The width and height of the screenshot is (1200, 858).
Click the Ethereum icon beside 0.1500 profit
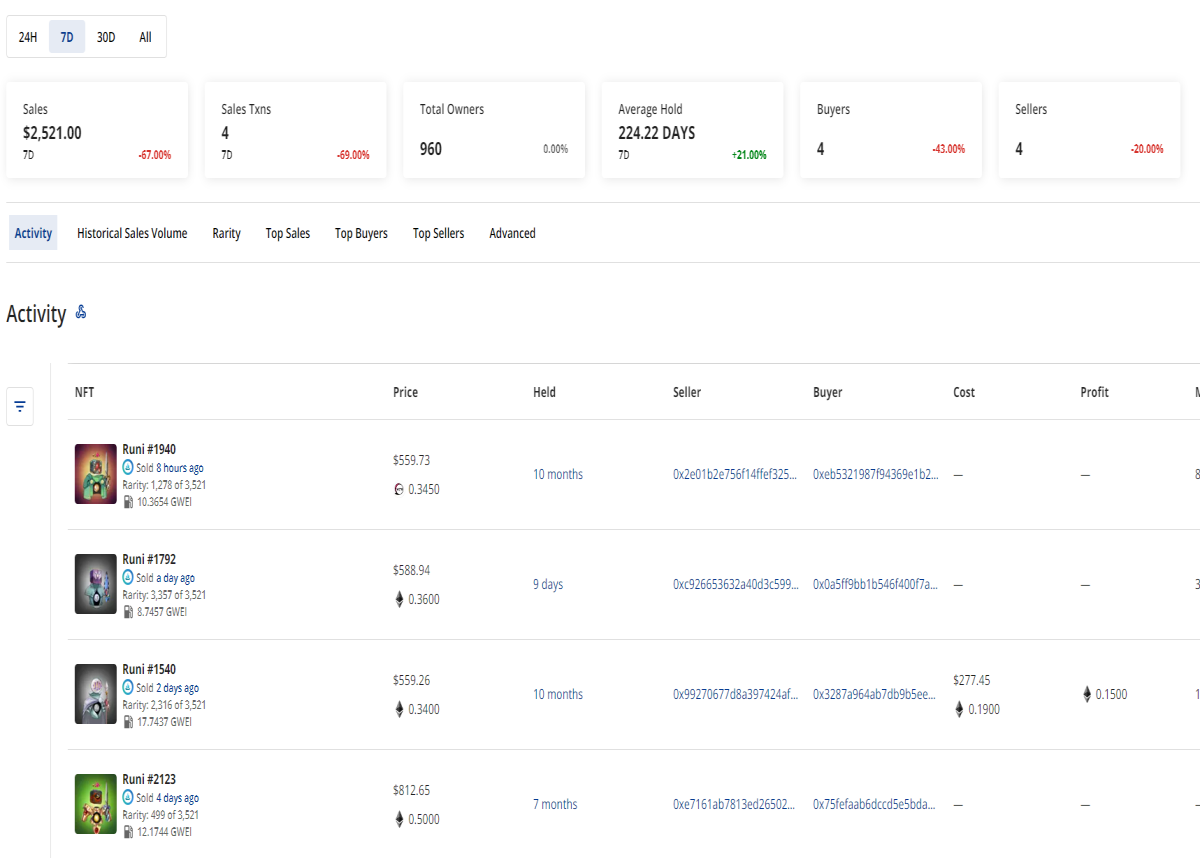[x=1087, y=694]
